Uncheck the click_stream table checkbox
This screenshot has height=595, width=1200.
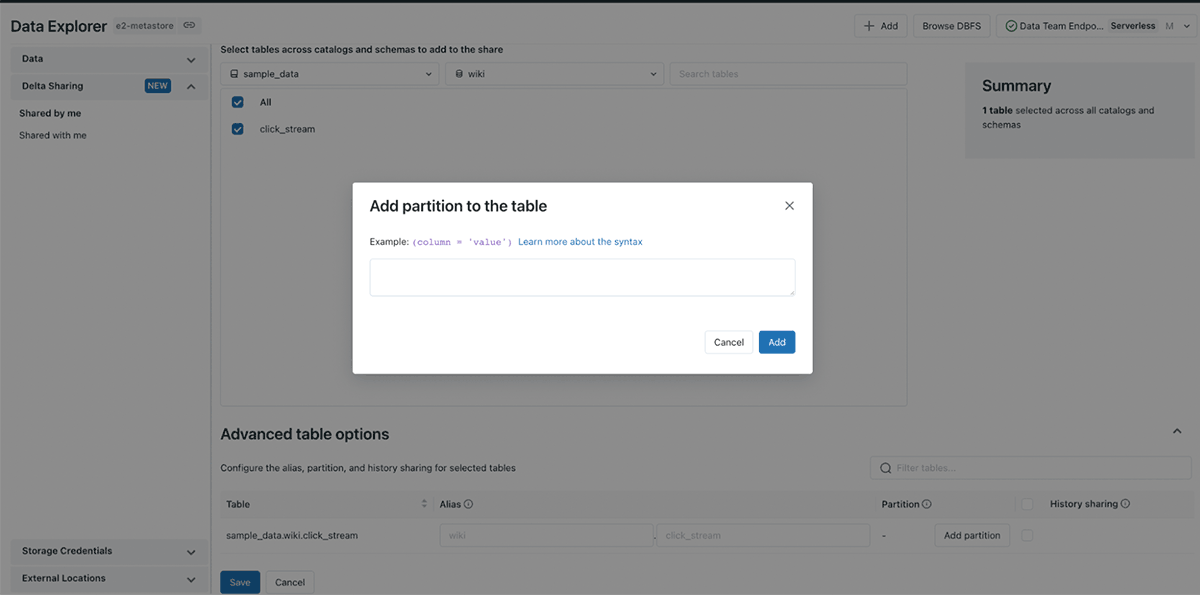click(237, 128)
